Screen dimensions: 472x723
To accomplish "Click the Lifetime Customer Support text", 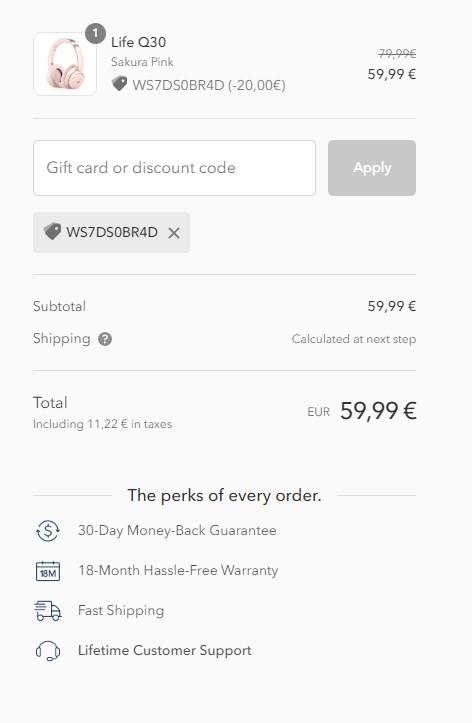I will 165,651.
